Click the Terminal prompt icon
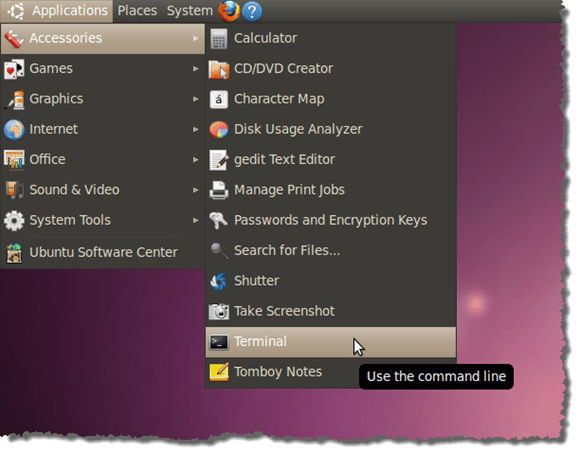This screenshot has width=580, height=454. point(219,342)
